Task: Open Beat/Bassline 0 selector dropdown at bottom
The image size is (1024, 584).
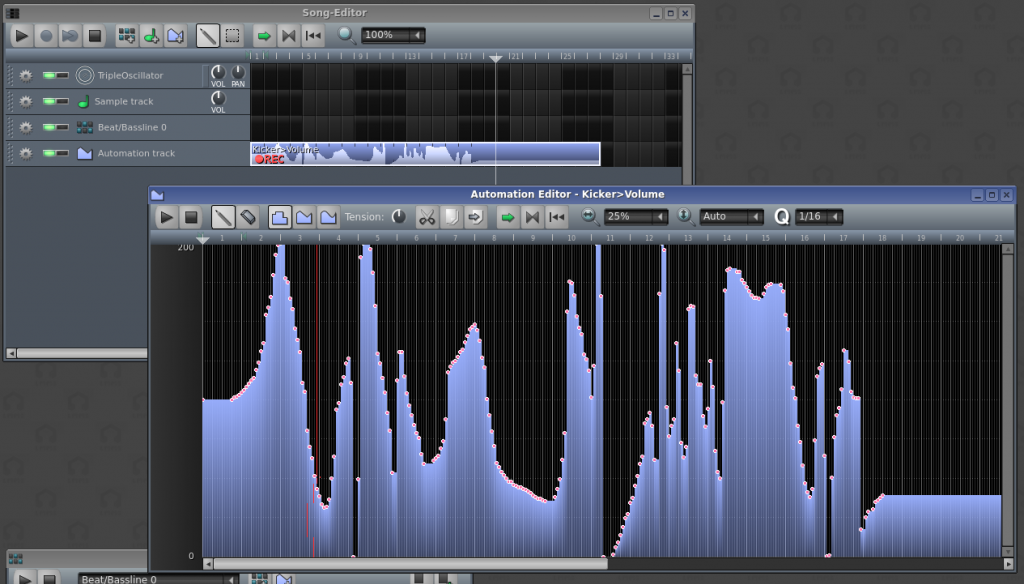Action: coord(157,579)
